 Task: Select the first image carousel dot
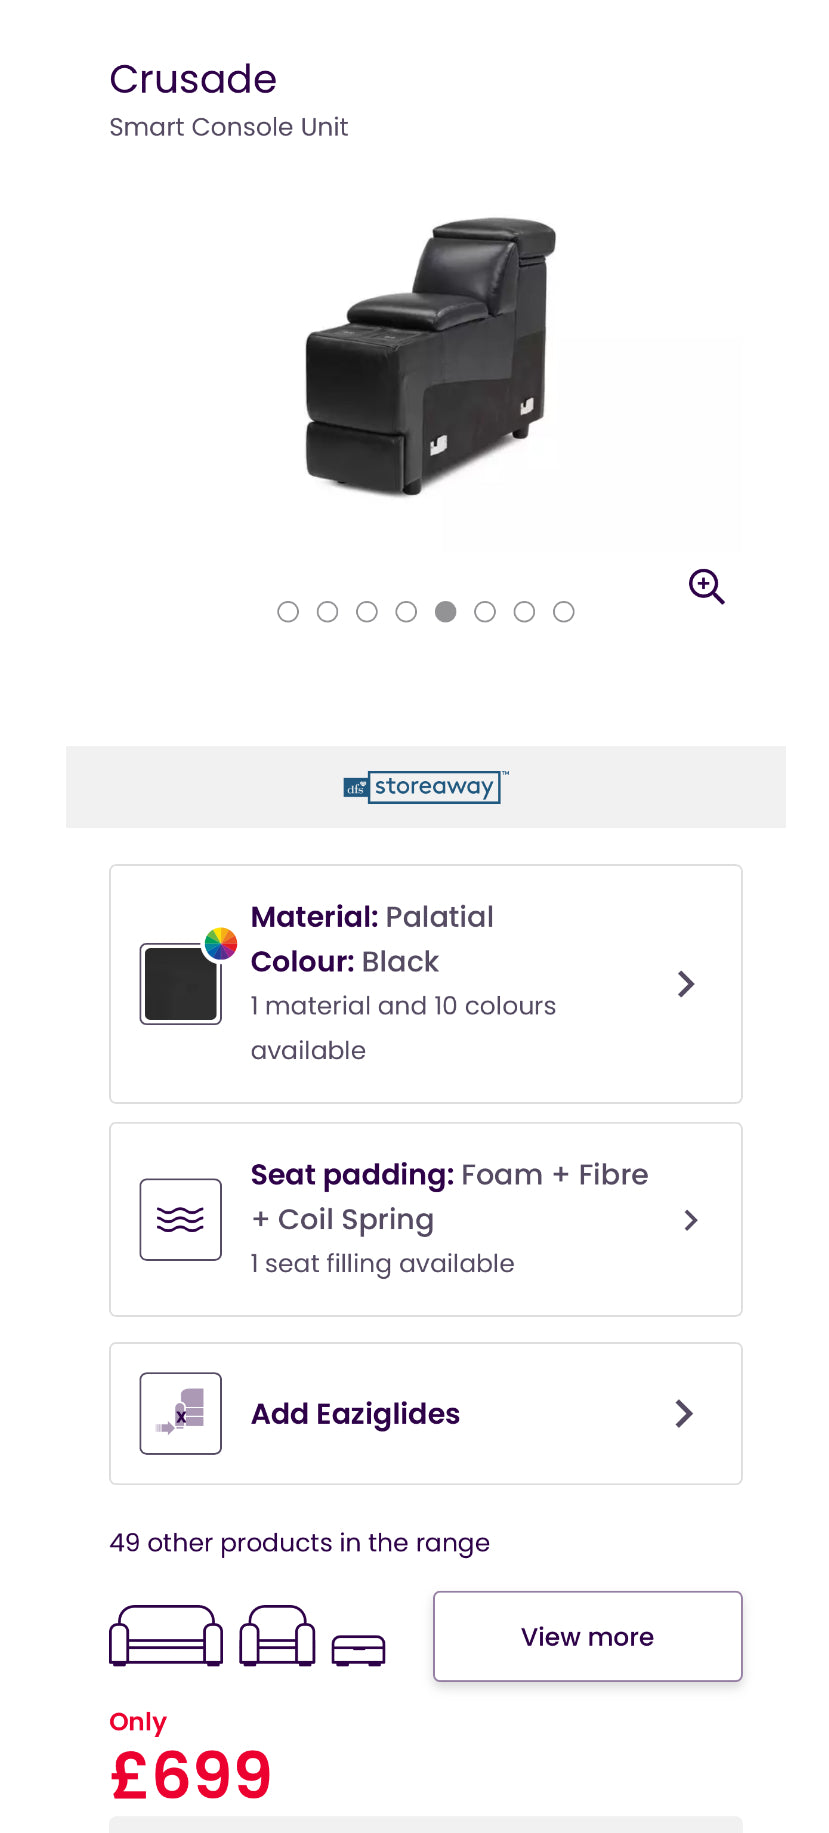pyautogui.click(x=288, y=612)
